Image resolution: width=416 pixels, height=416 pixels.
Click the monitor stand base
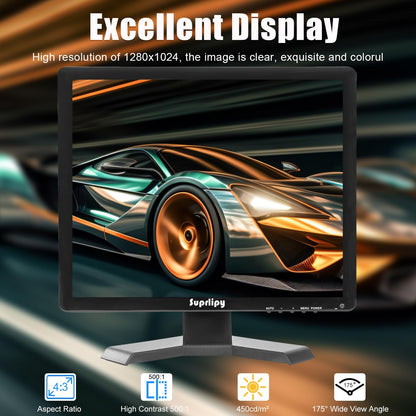208,350
